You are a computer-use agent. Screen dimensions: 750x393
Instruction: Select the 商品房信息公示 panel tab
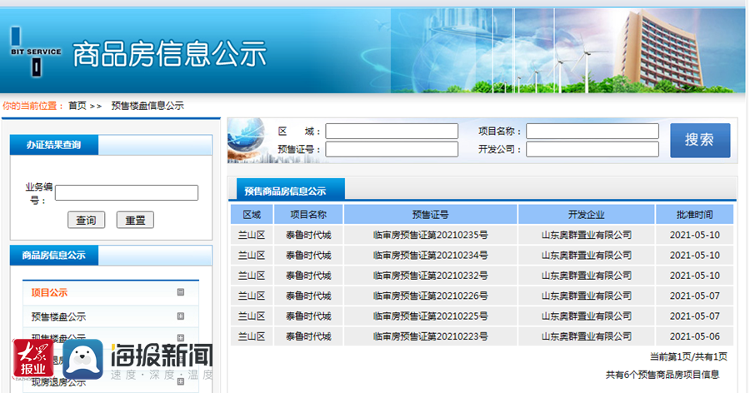point(54,255)
